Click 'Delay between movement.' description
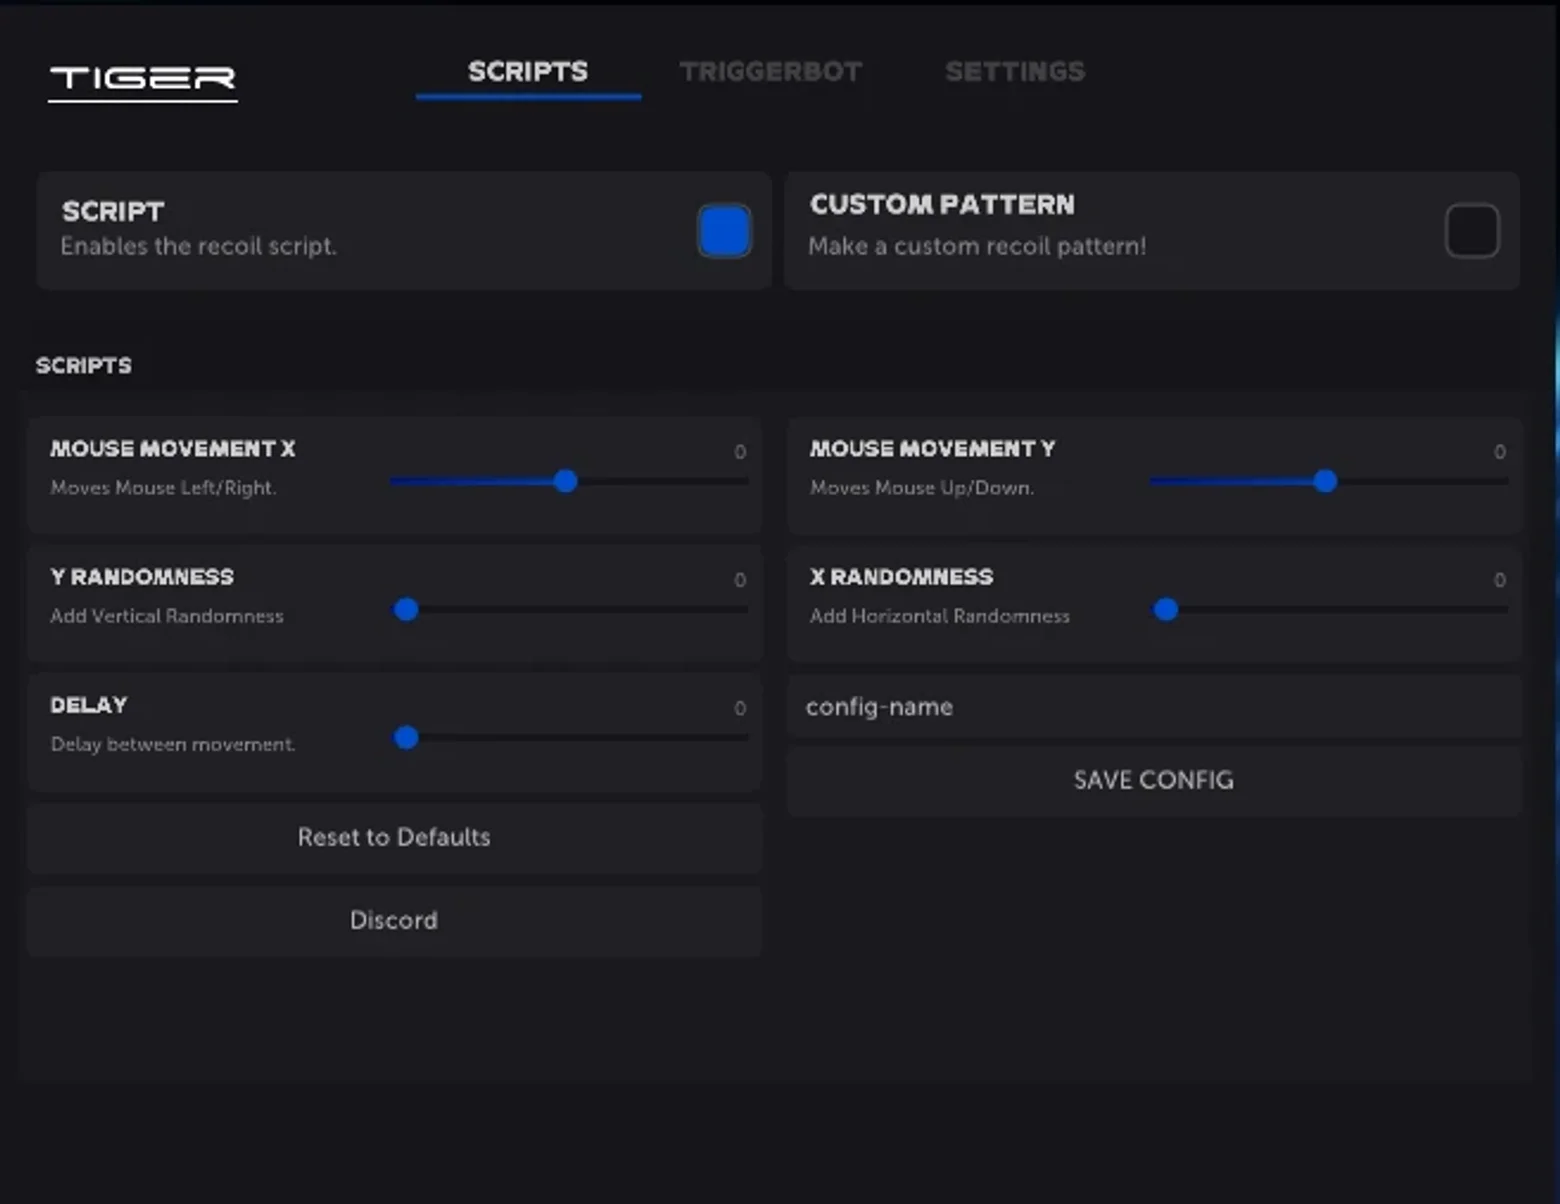Image resolution: width=1560 pixels, height=1204 pixels. (x=173, y=743)
